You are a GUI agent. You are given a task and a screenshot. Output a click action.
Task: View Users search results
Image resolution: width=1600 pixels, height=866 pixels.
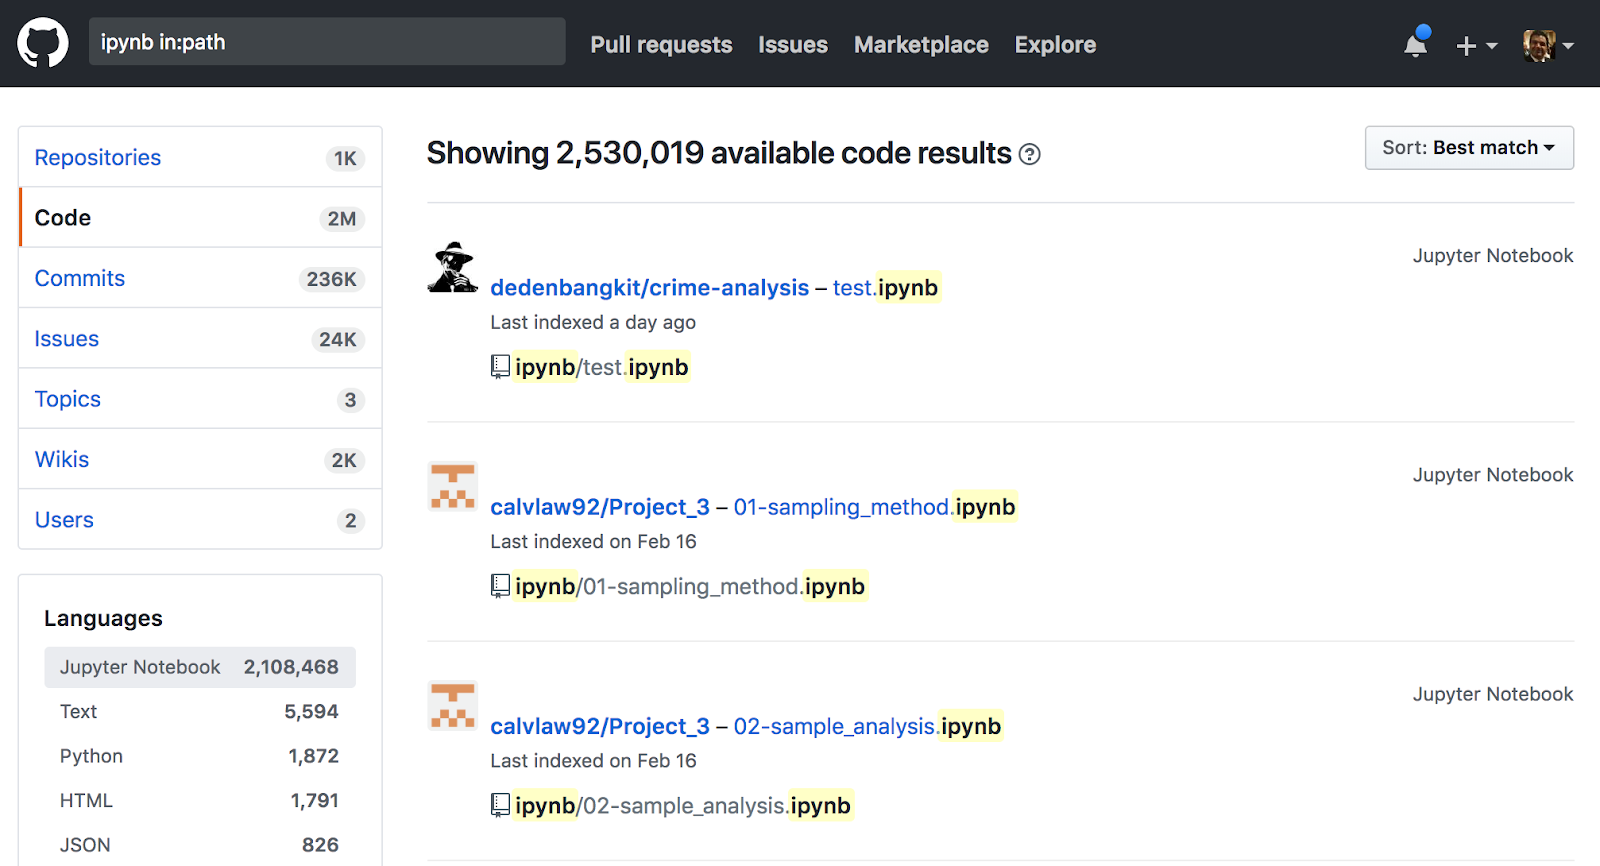click(200, 520)
